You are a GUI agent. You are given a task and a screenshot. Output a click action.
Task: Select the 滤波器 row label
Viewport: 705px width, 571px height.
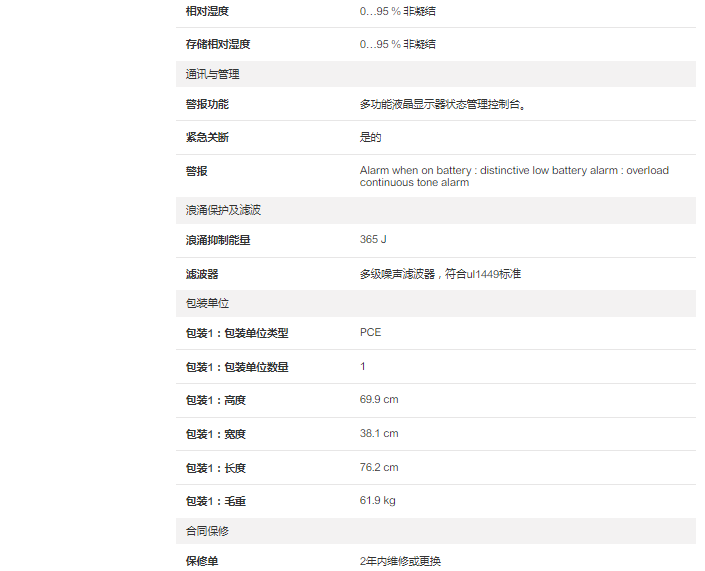pos(201,273)
